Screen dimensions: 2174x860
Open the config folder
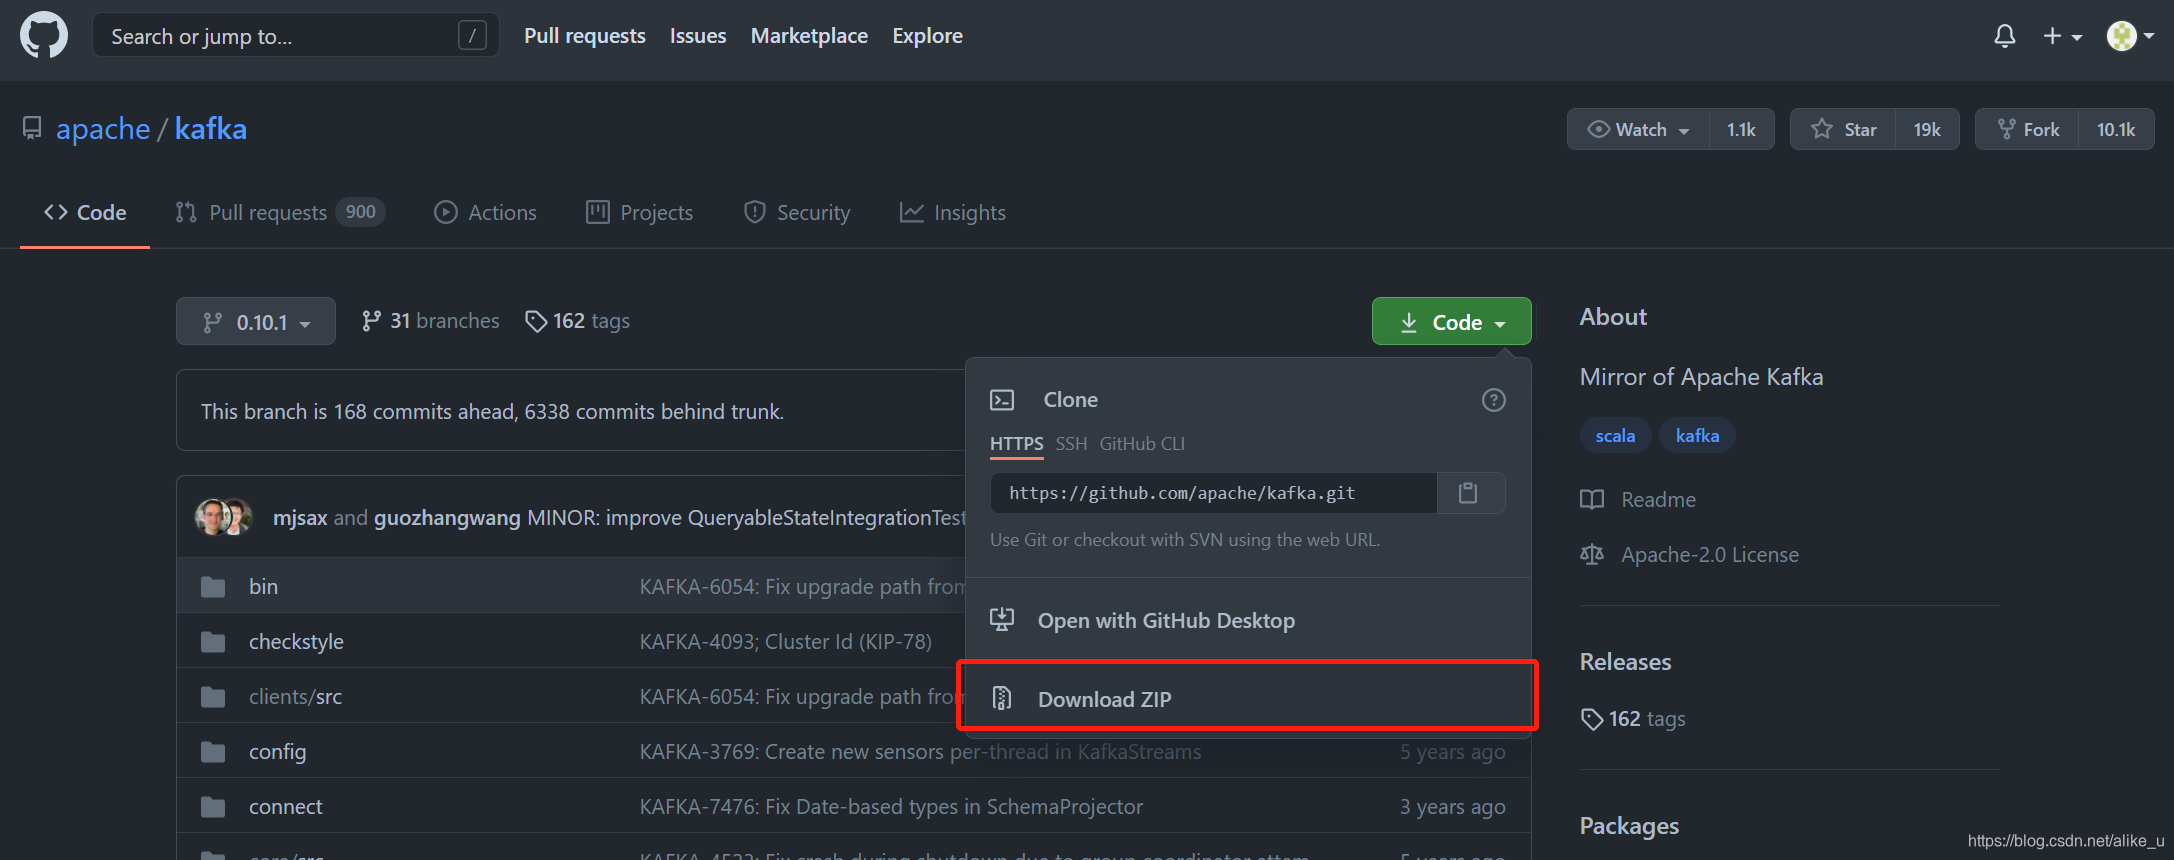pyautogui.click(x=277, y=752)
